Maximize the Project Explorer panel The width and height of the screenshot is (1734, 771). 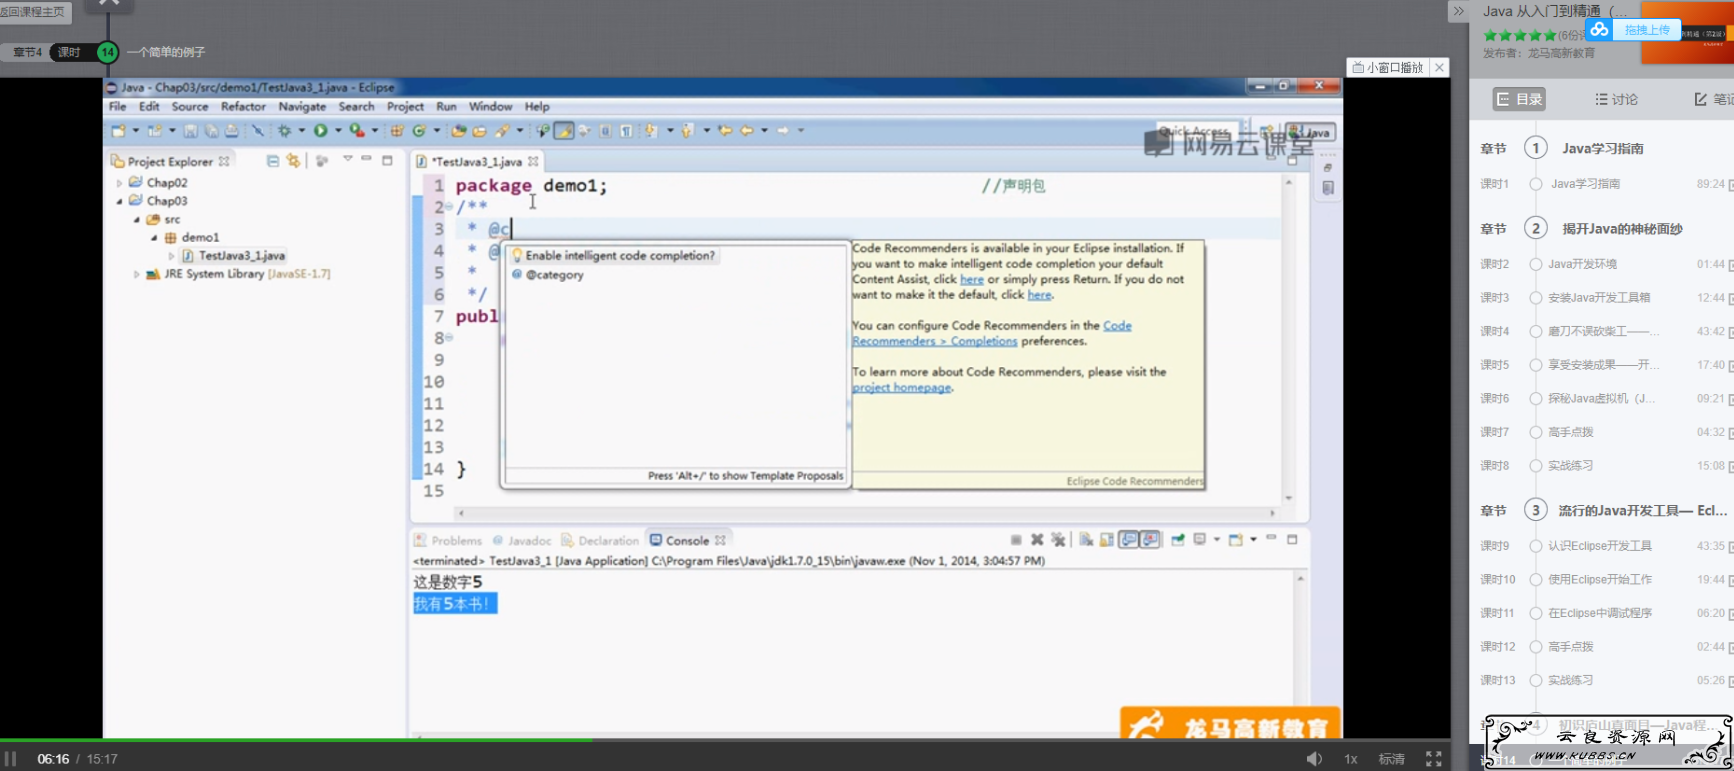click(x=387, y=160)
